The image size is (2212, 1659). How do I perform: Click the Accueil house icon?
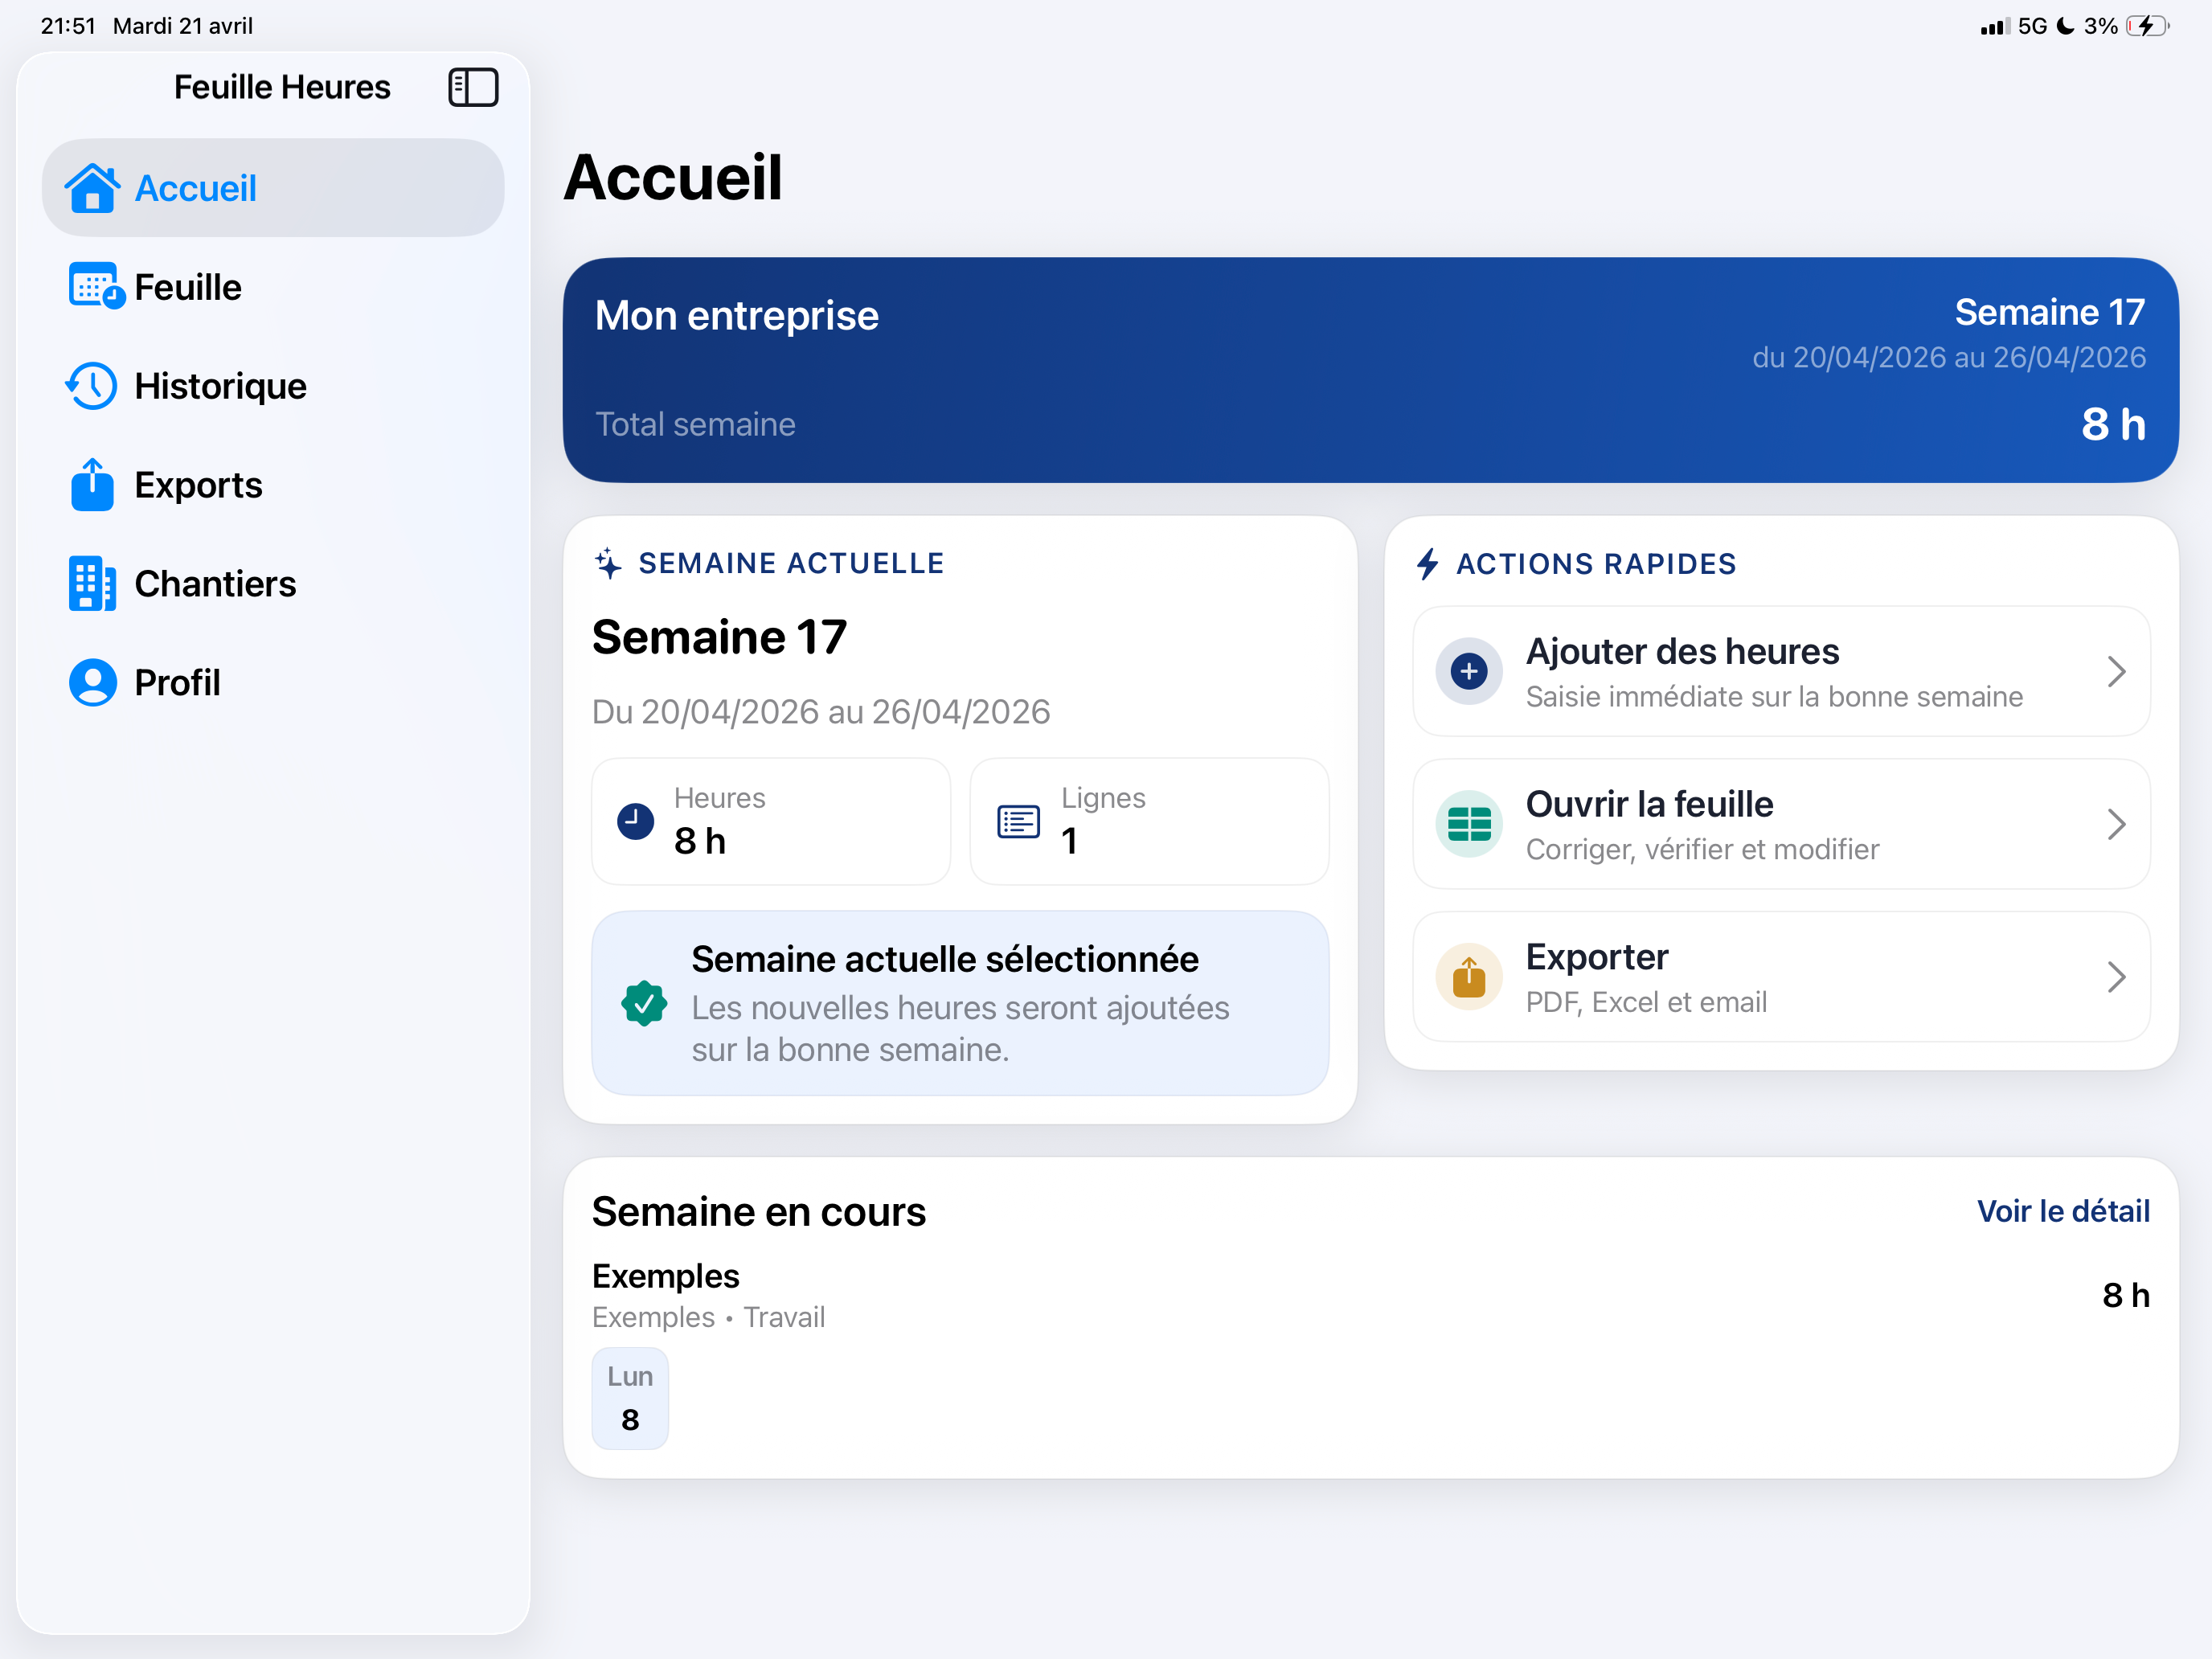(x=92, y=188)
